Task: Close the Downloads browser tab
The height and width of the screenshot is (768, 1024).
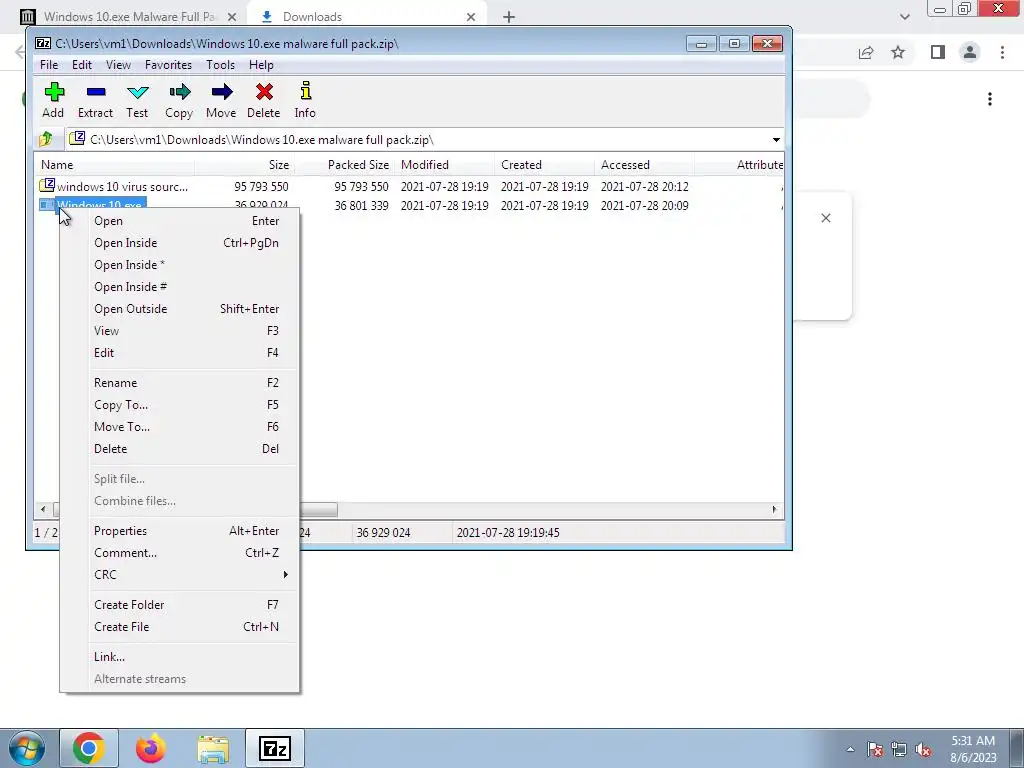Action: (471, 17)
